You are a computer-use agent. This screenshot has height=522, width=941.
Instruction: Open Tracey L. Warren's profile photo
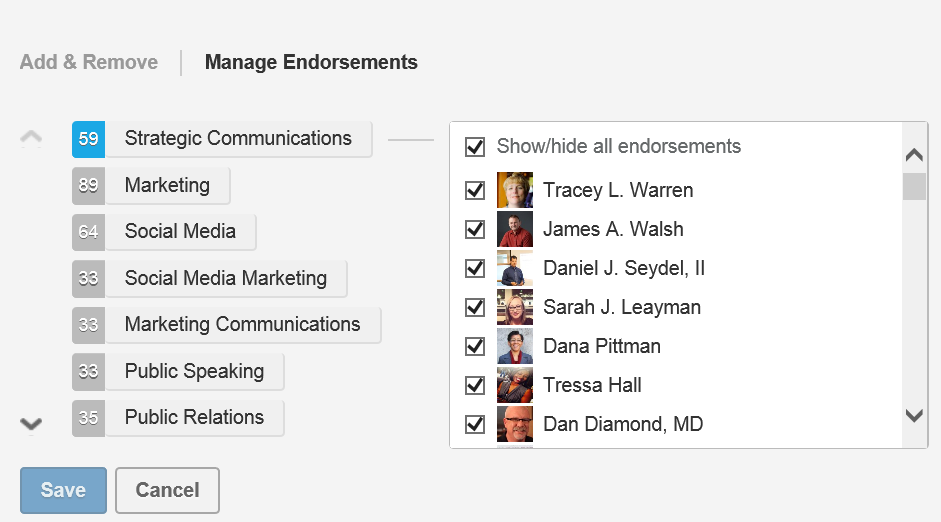click(x=515, y=190)
